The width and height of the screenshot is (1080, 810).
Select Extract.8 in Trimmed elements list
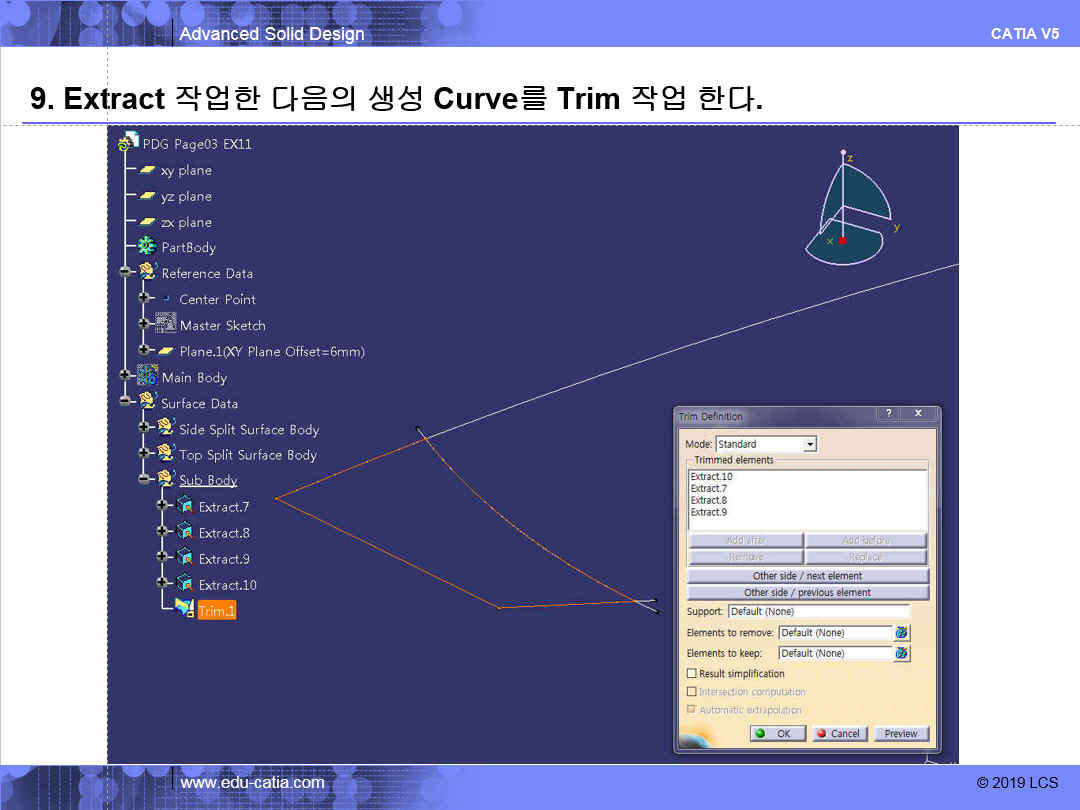coord(709,500)
